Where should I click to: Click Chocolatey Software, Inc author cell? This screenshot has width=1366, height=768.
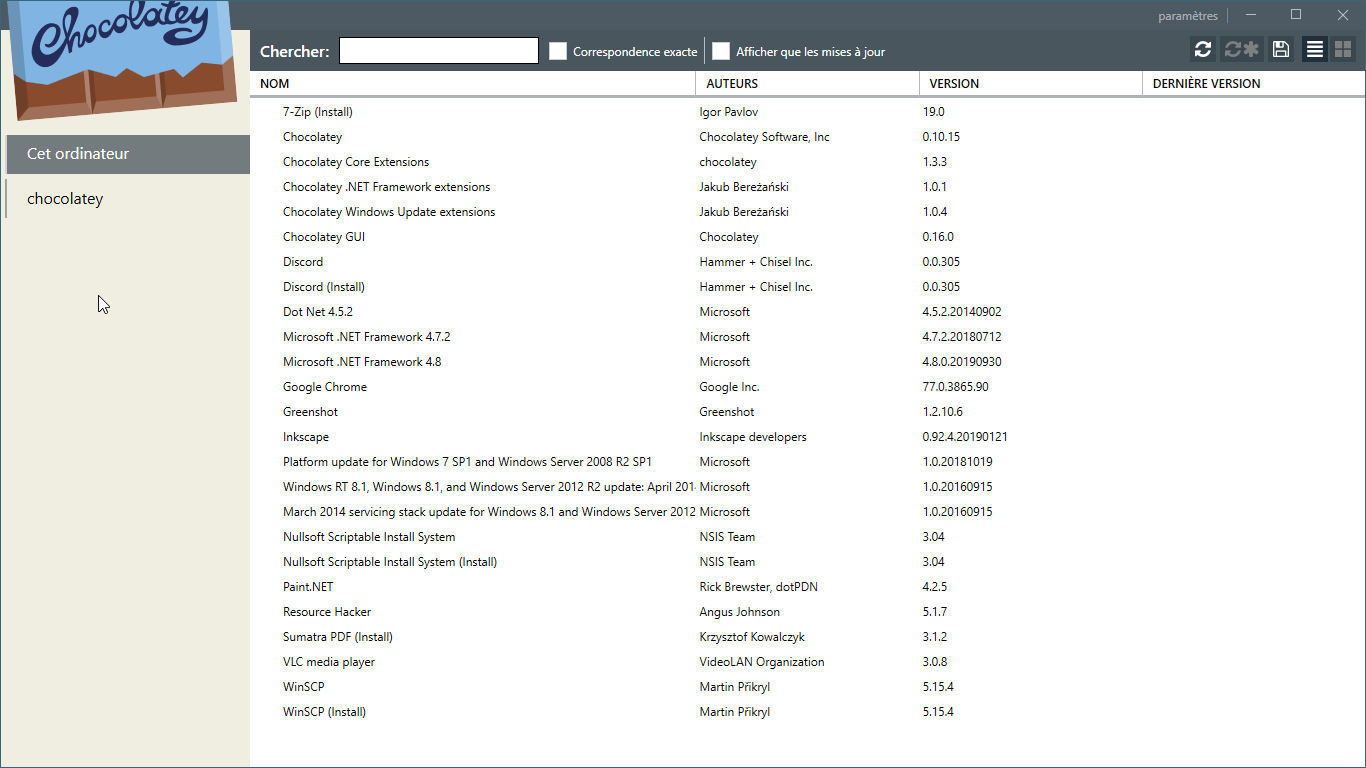pos(764,137)
